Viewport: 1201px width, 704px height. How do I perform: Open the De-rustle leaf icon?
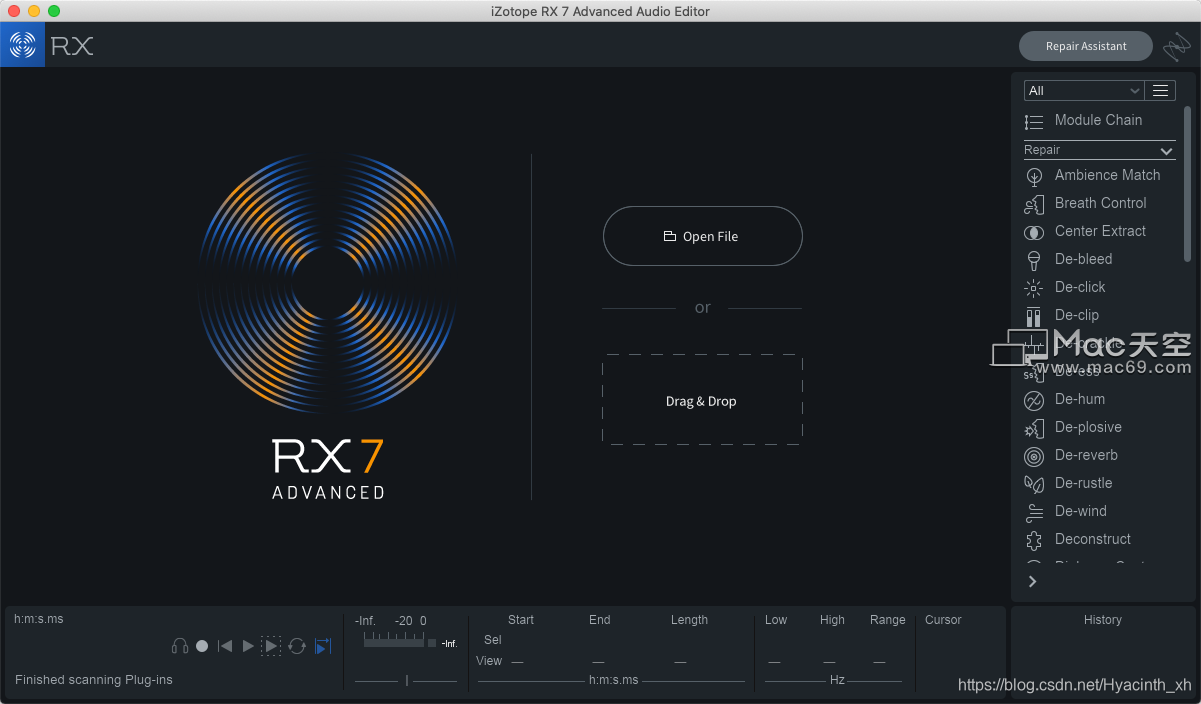(1034, 484)
